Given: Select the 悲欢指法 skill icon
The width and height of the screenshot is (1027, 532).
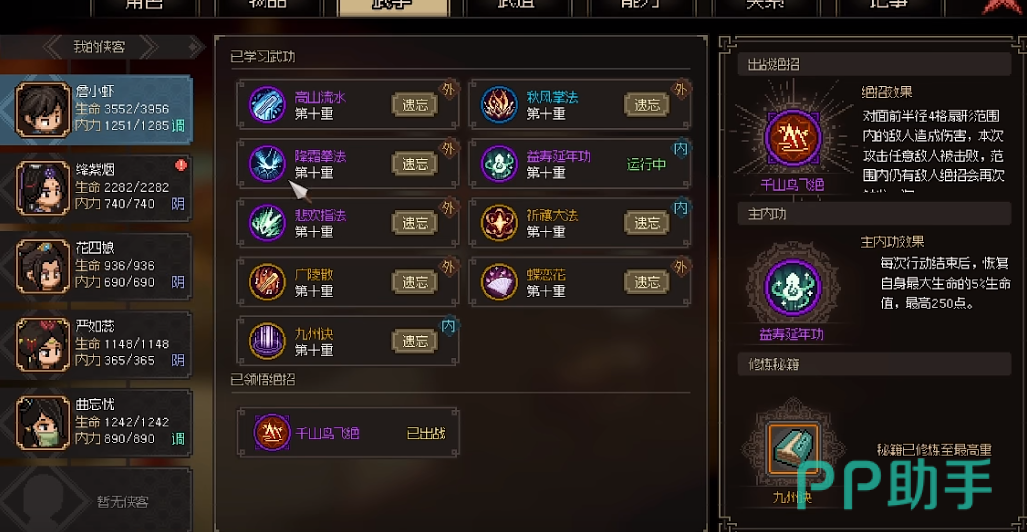Looking at the screenshot, I should 267,223.
